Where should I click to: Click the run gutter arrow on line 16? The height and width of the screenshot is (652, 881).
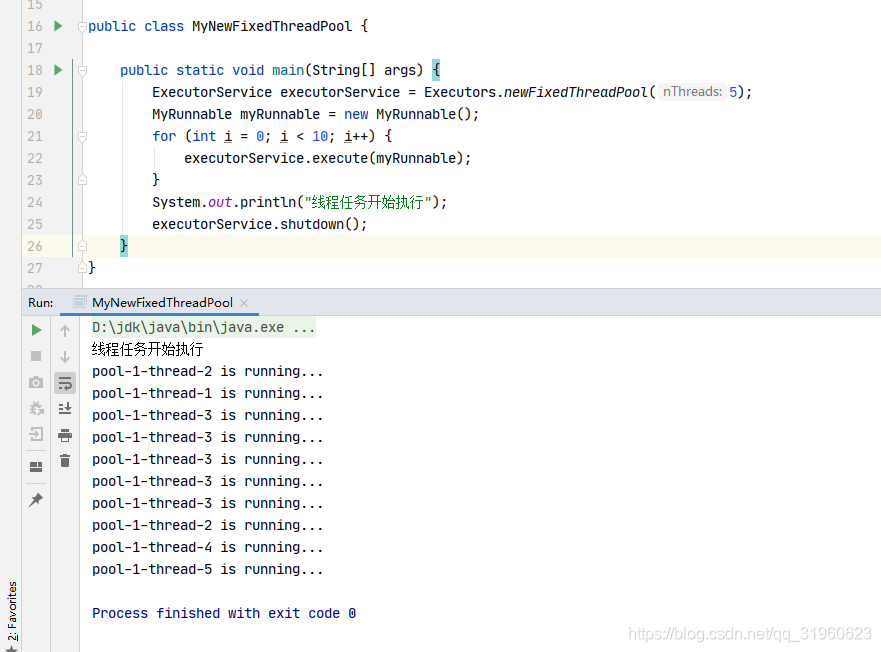[x=58, y=26]
